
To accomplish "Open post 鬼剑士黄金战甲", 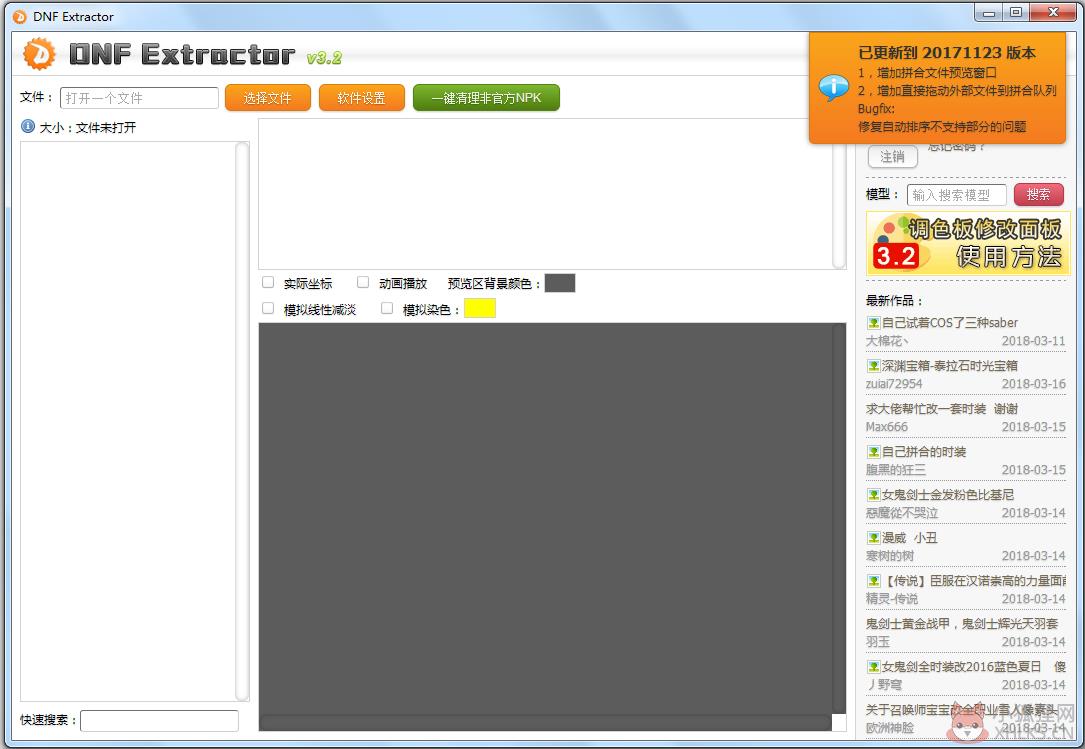I will pos(962,623).
